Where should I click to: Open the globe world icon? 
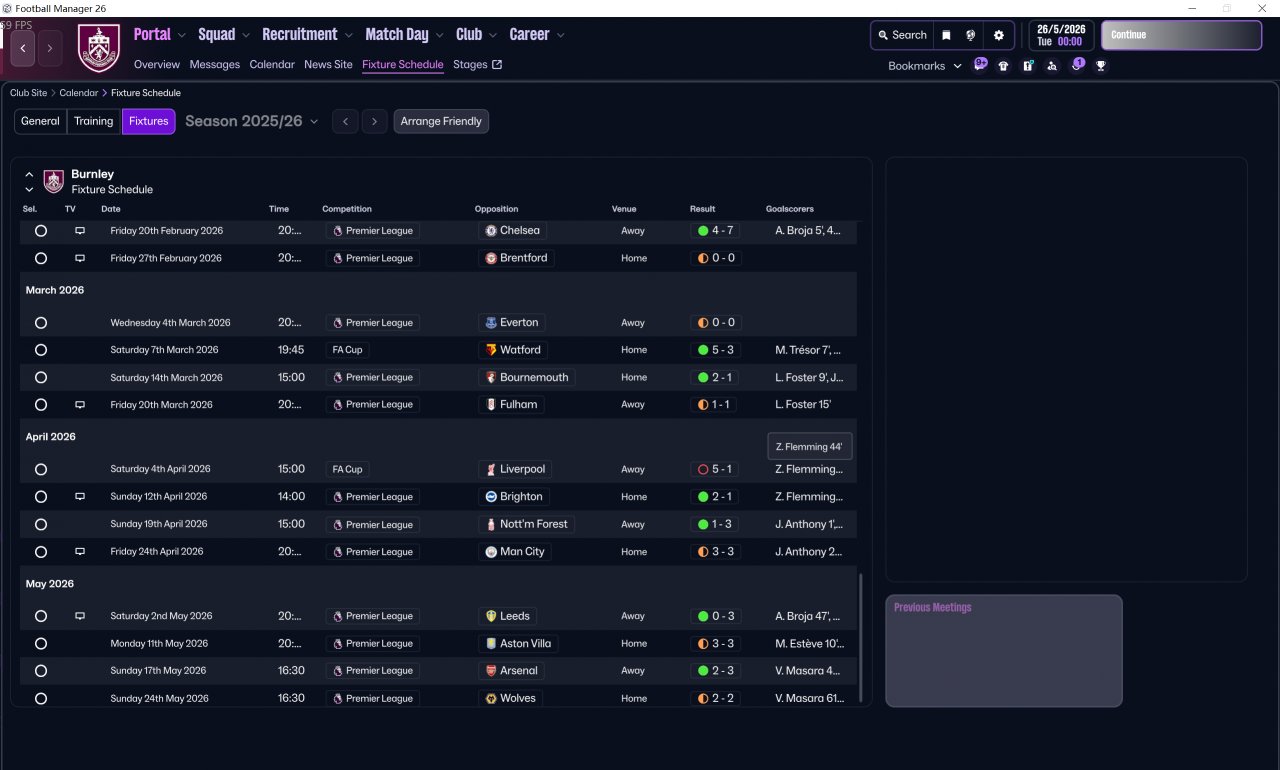(x=970, y=35)
